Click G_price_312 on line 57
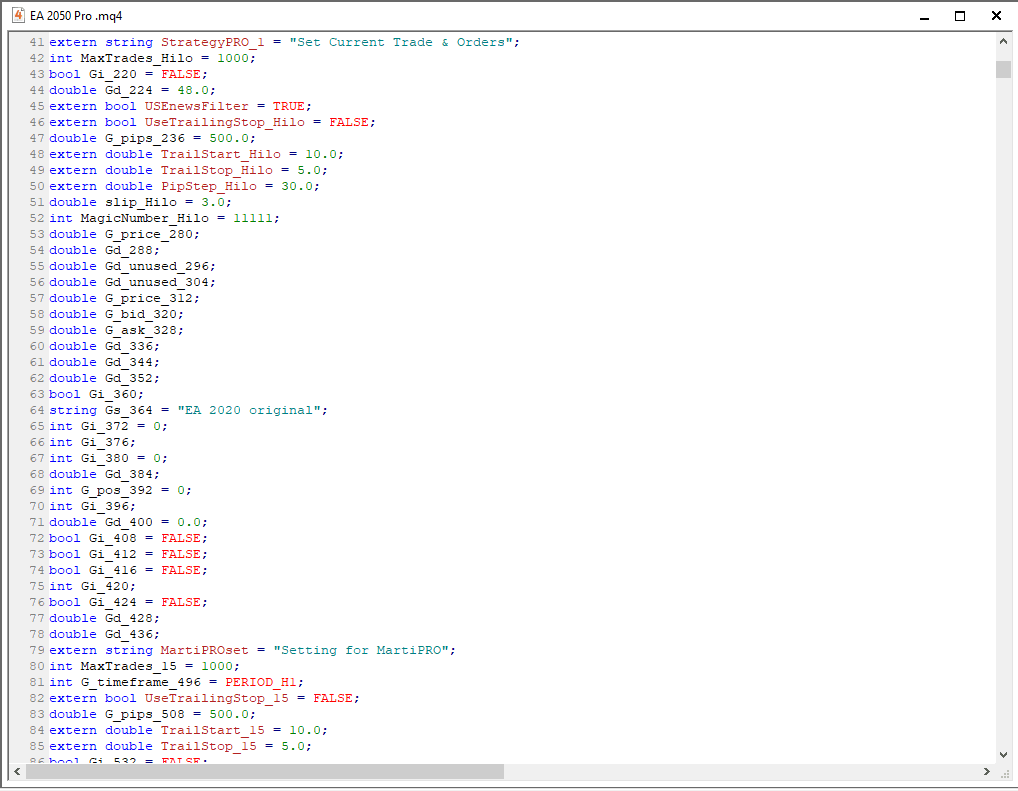The height and width of the screenshot is (791, 1018). click(x=149, y=299)
